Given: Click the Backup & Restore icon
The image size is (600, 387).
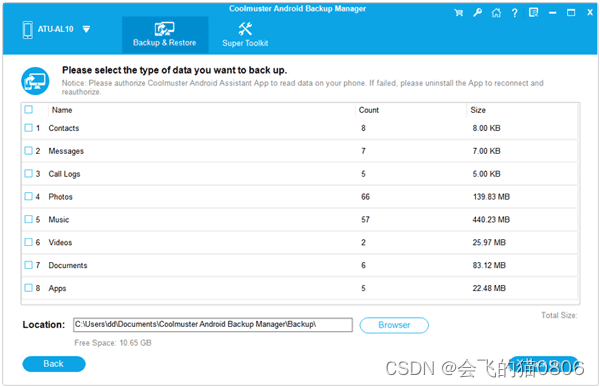Looking at the screenshot, I should pyautogui.click(x=164, y=29).
